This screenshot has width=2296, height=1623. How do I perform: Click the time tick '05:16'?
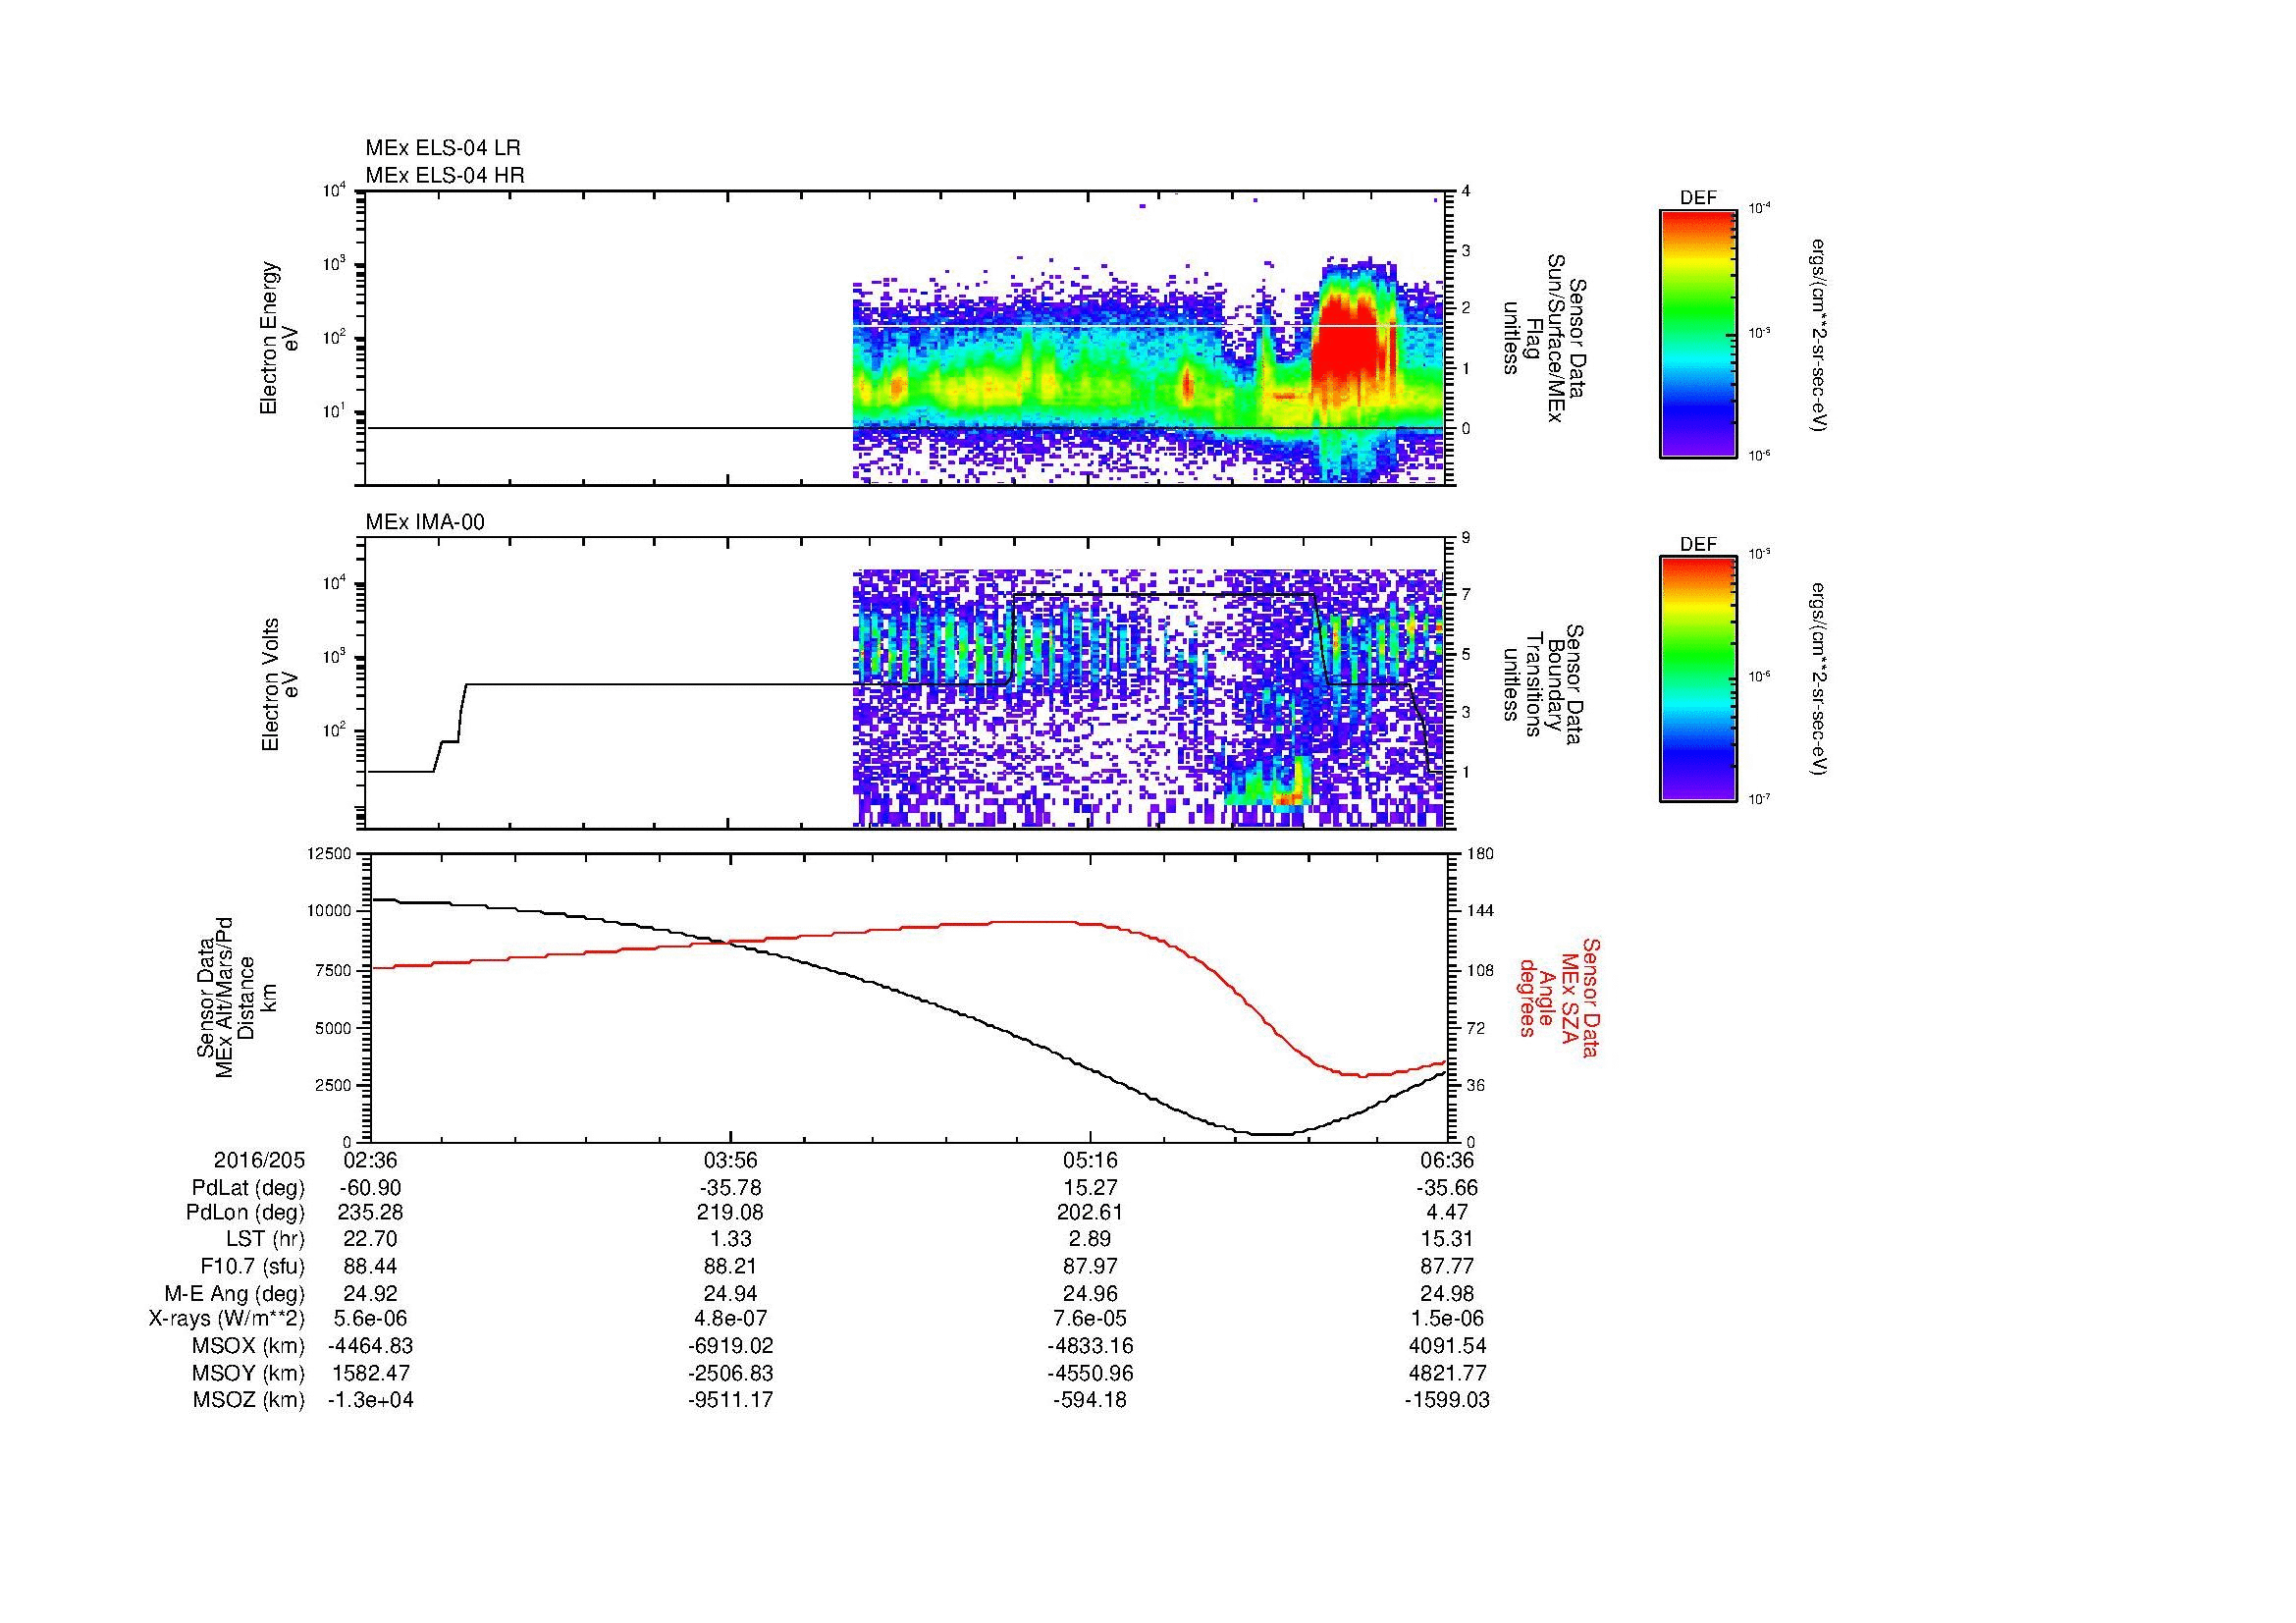pos(1090,1161)
